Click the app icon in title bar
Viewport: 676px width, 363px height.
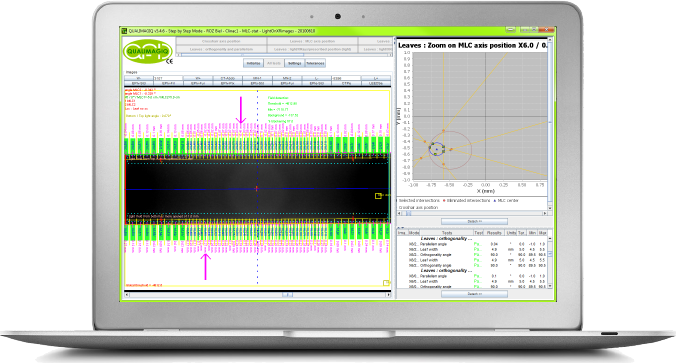click(124, 31)
